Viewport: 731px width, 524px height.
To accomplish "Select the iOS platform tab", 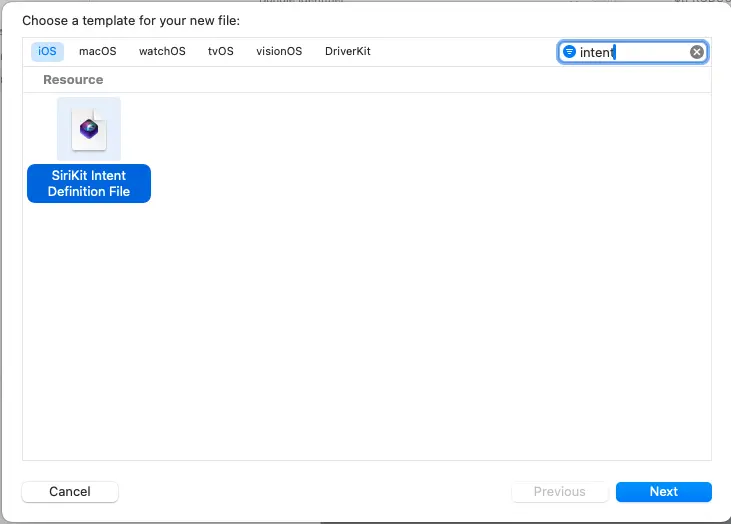I will coord(47,51).
